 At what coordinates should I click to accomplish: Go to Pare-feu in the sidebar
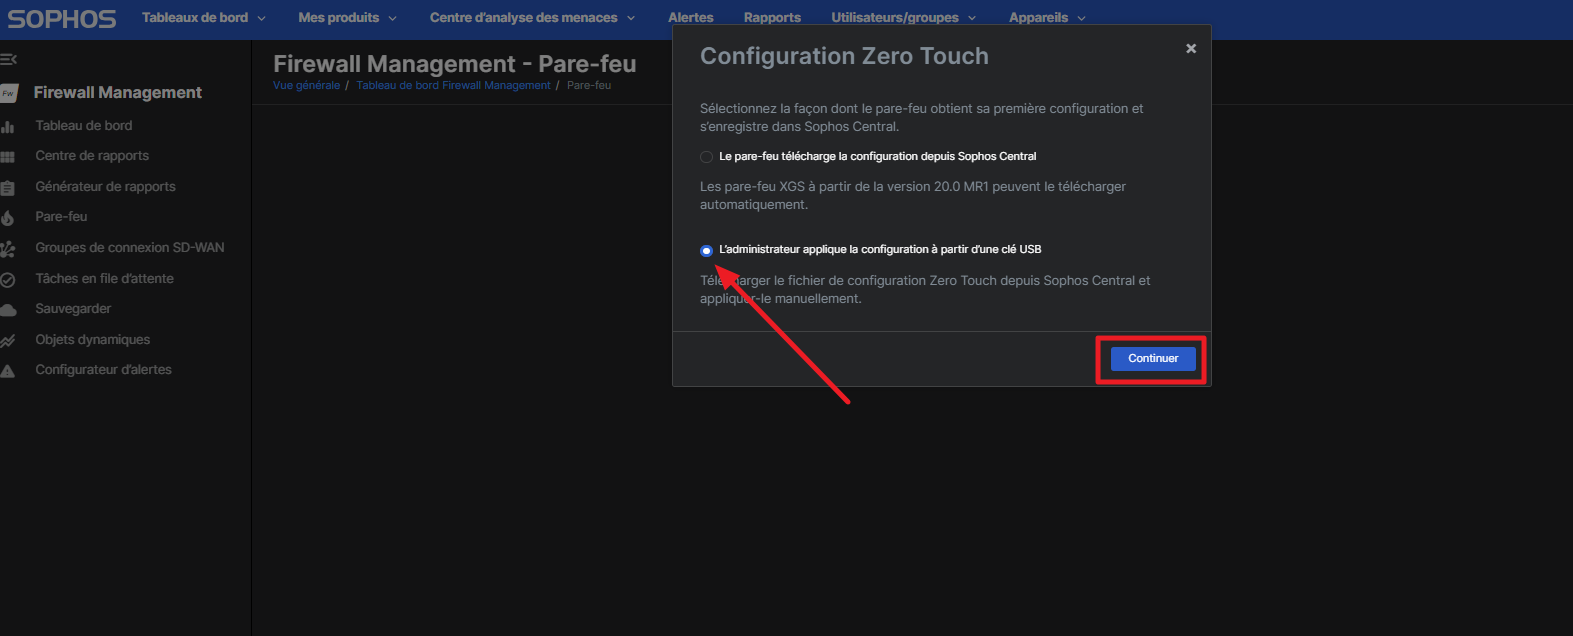pos(61,217)
